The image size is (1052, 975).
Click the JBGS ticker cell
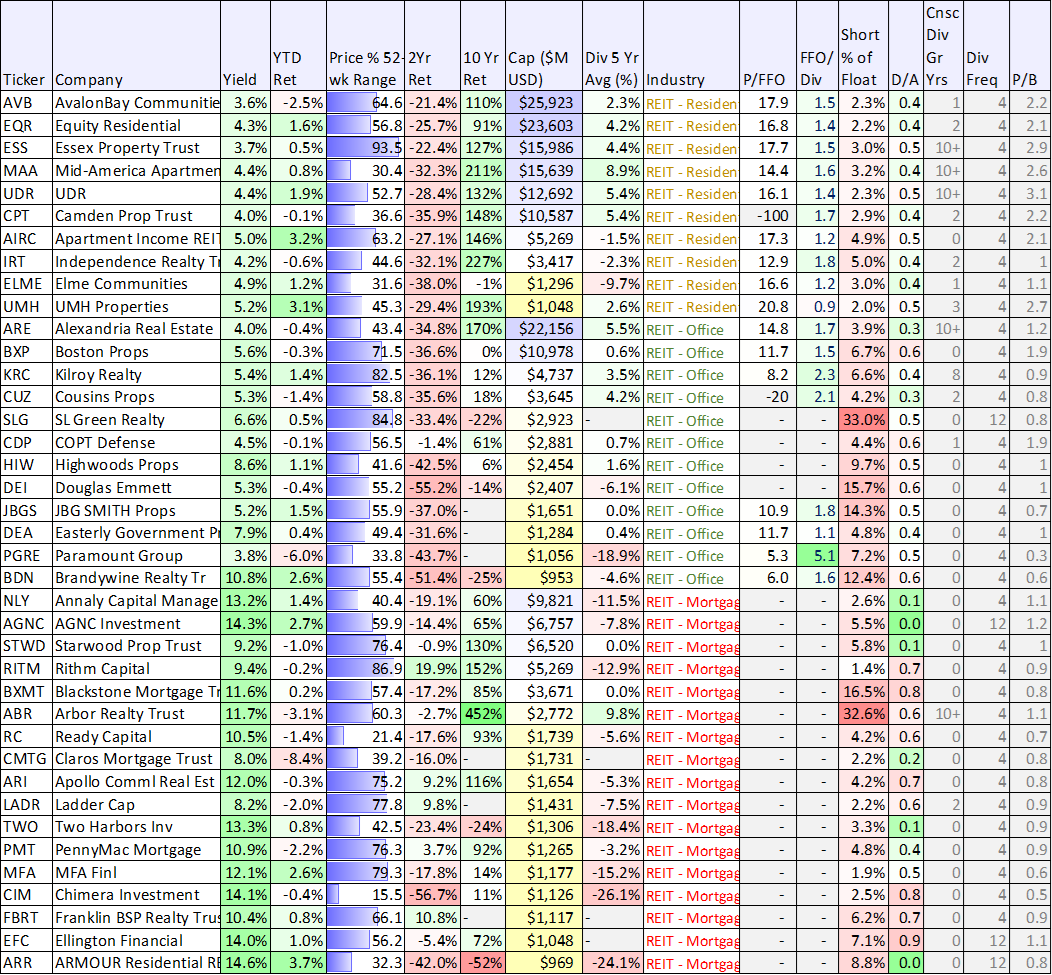point(26,510)
